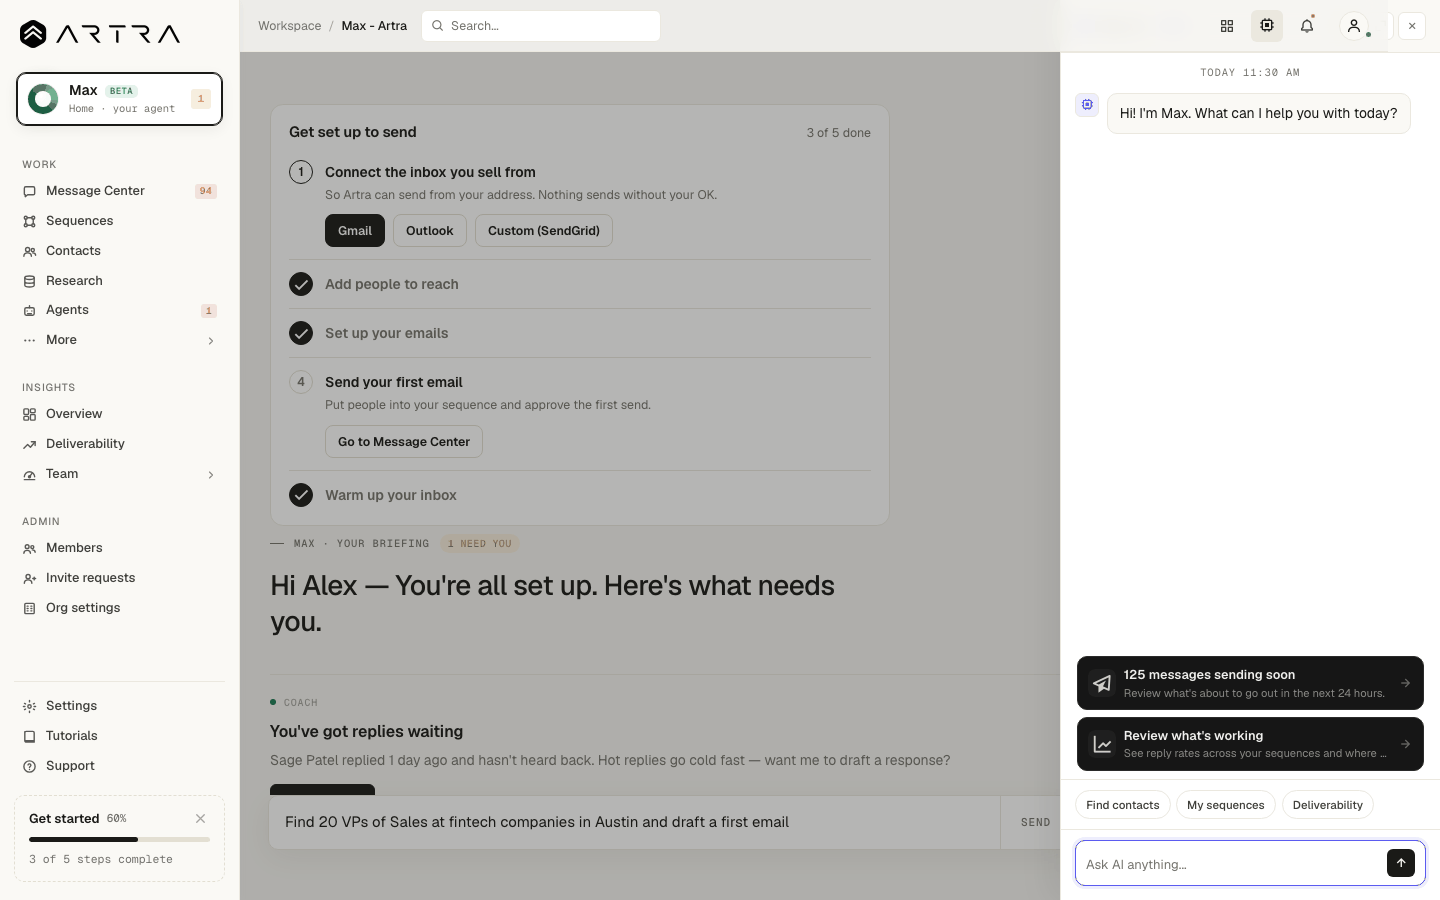Click the Artra logo in the sidebar

coord(100,34)
